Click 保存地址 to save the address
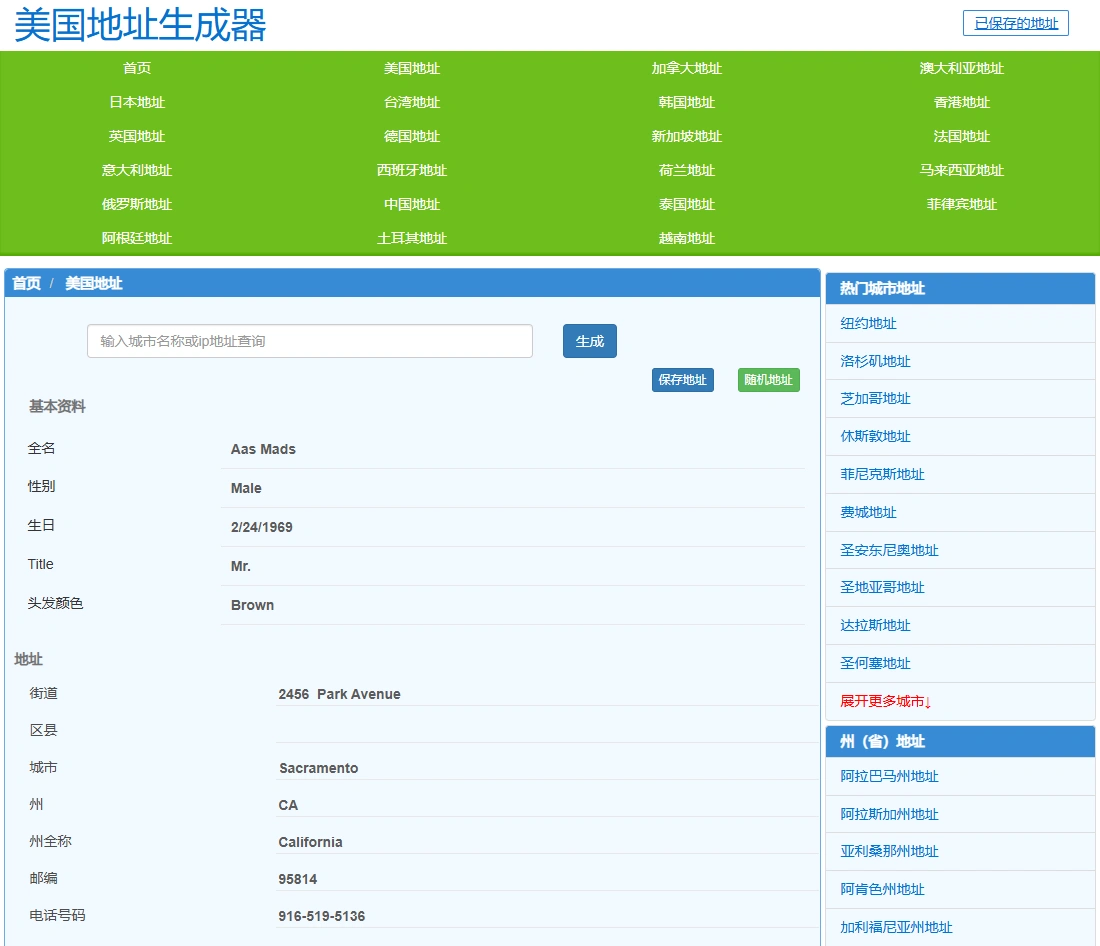 pyautogui.click(x=683, y=380)
